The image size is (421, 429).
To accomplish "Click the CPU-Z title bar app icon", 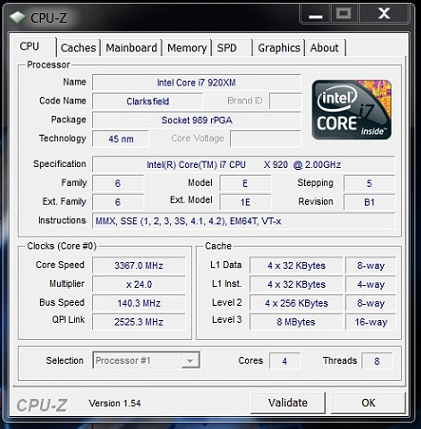I will [16, 17].
